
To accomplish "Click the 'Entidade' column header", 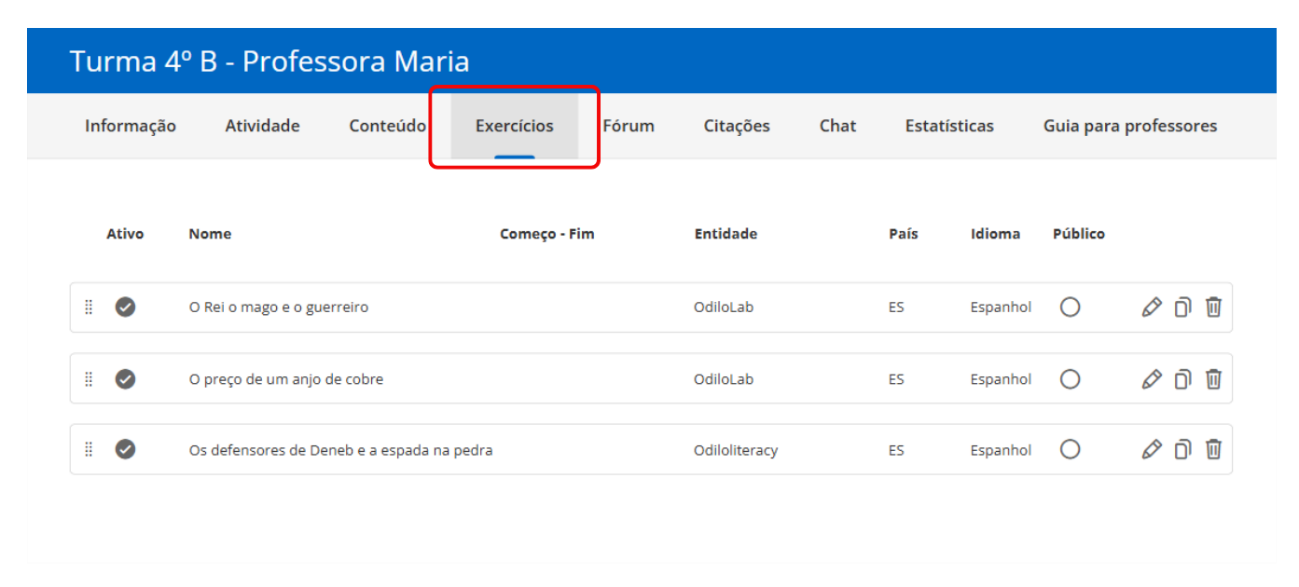I will (726, 234).
